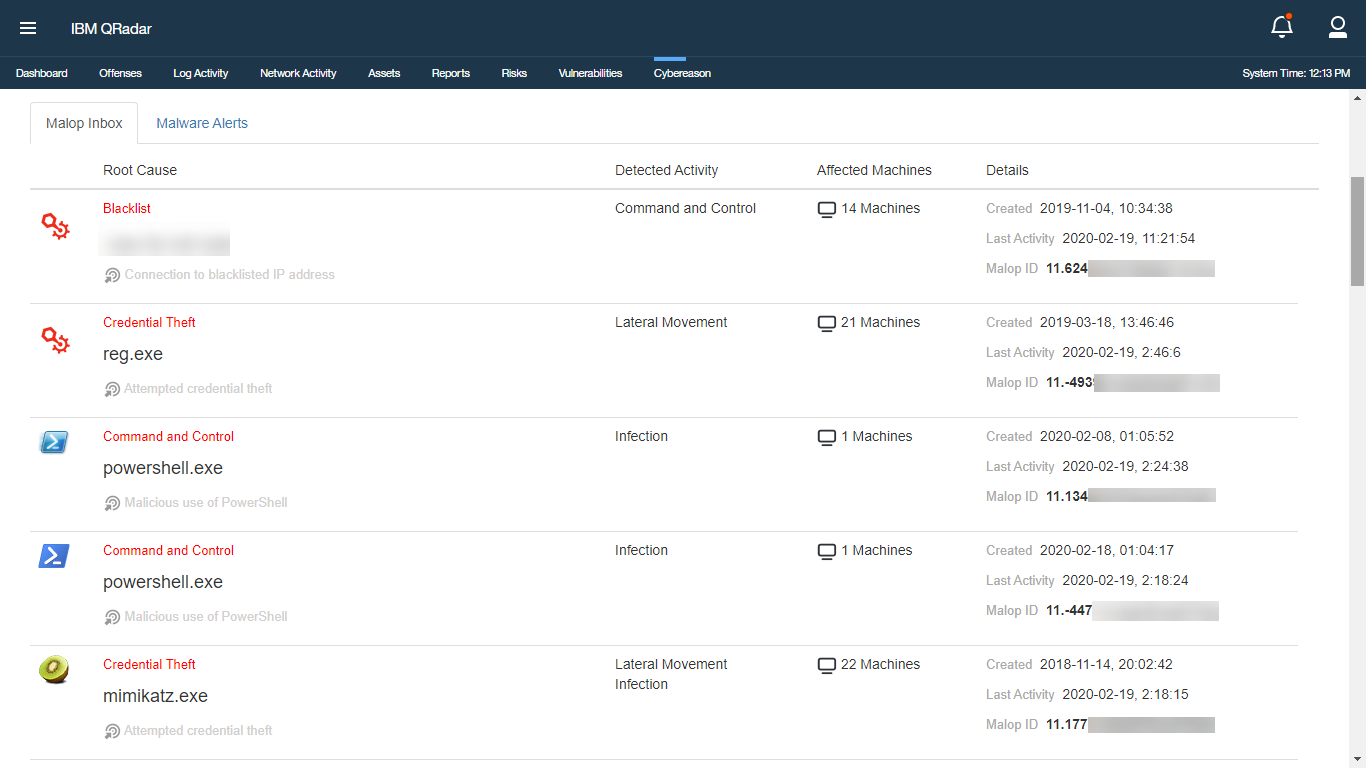1366x768 pixels.
Task: Click the chain icon before Connection to blacklisted IP
Action: [111, 274]
